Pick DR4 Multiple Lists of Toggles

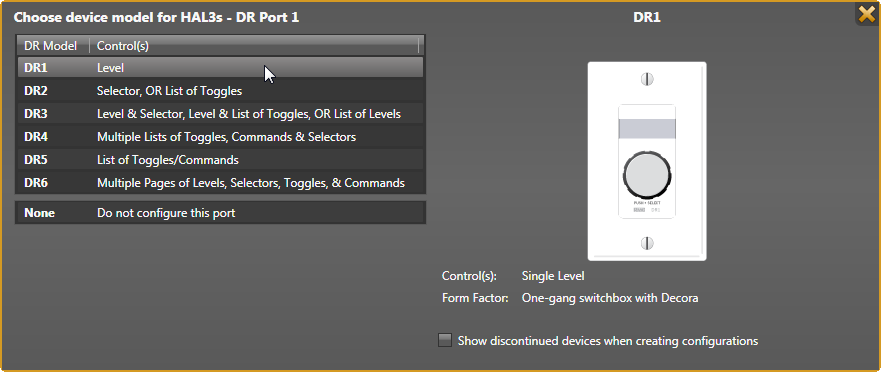220,137
